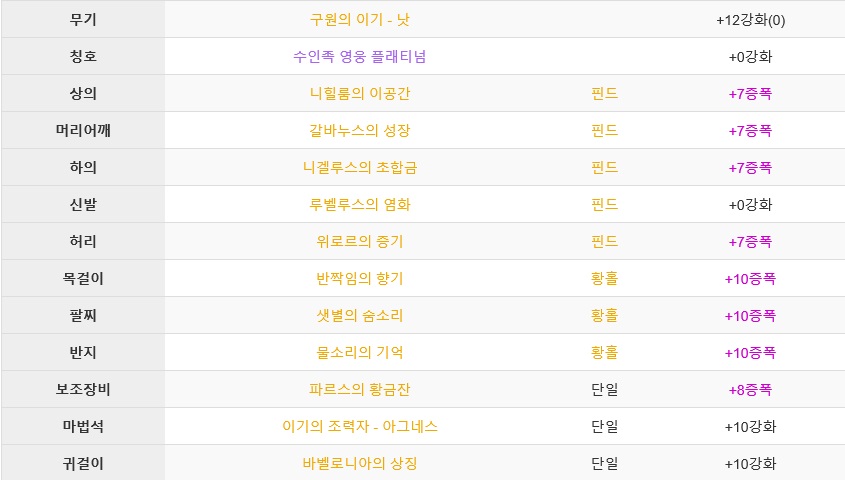Open the 샛별의 숨소리 bracelet item
Image resolution: width=845 pixels, height=480 pixels.
[359, 316]
